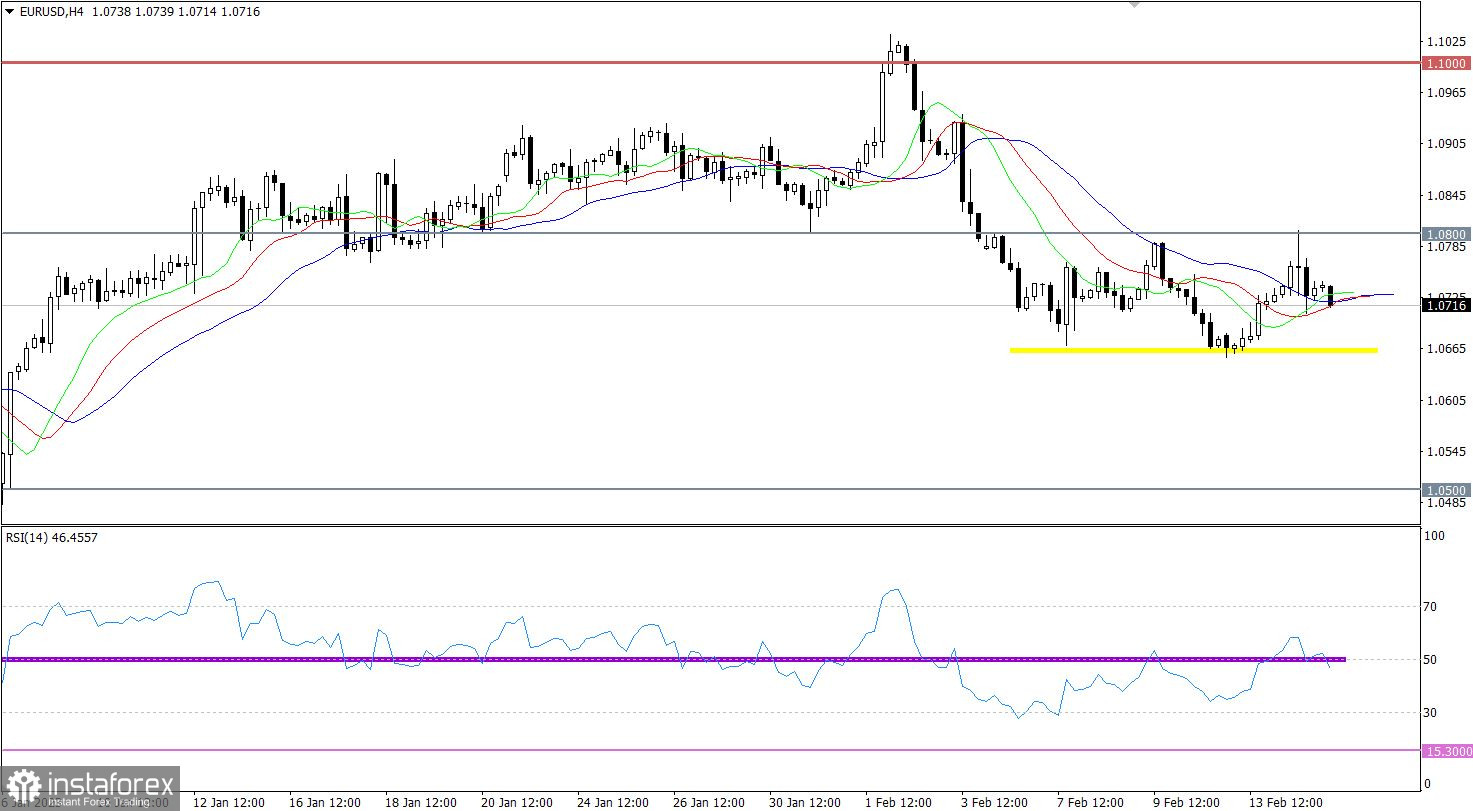This screenshot has height=811, width=1473.
Task: Select the red horizontal line at 1.1000
Action: (710, 62)
